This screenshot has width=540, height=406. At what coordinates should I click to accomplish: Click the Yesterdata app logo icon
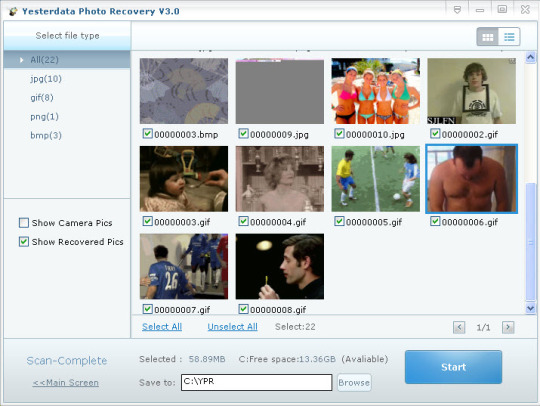pos(13,11)
